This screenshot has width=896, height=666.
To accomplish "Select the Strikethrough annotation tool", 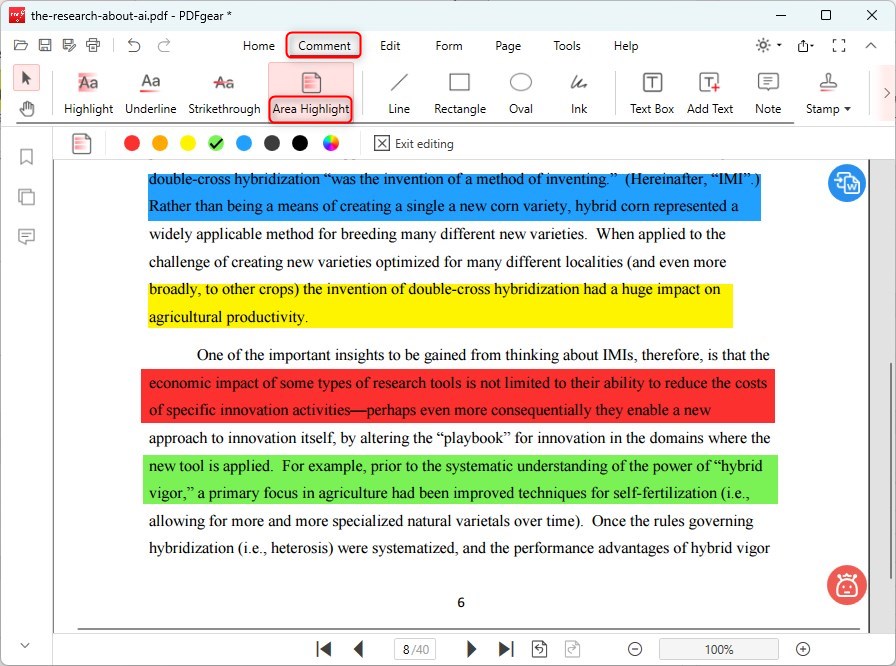I will 224,93.
